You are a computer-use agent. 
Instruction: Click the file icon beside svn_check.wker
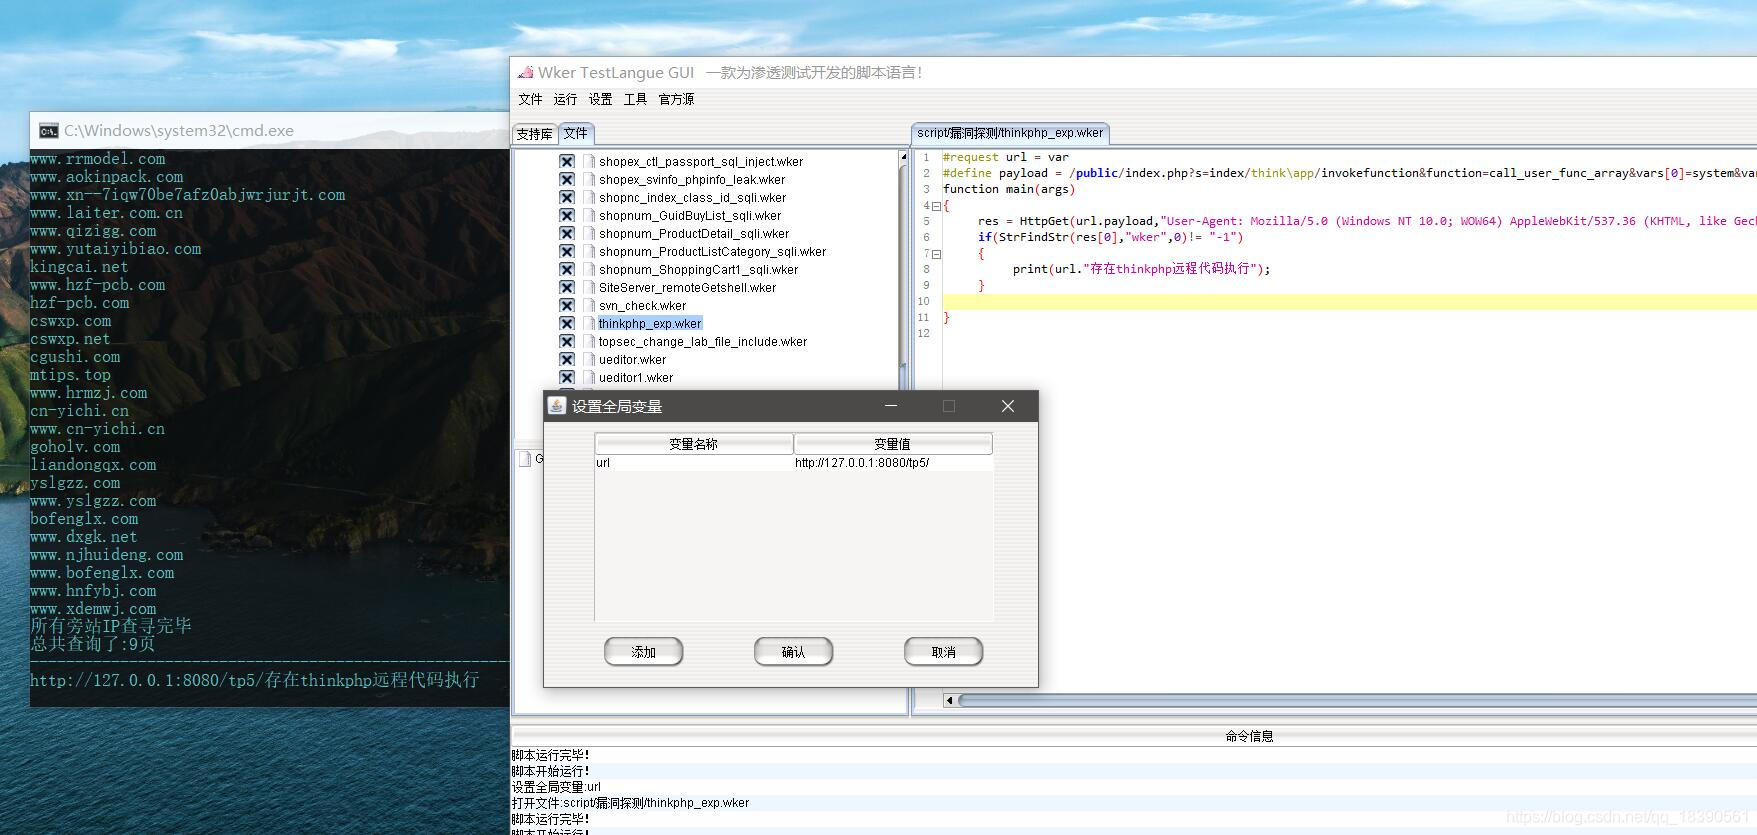(590, 305)
